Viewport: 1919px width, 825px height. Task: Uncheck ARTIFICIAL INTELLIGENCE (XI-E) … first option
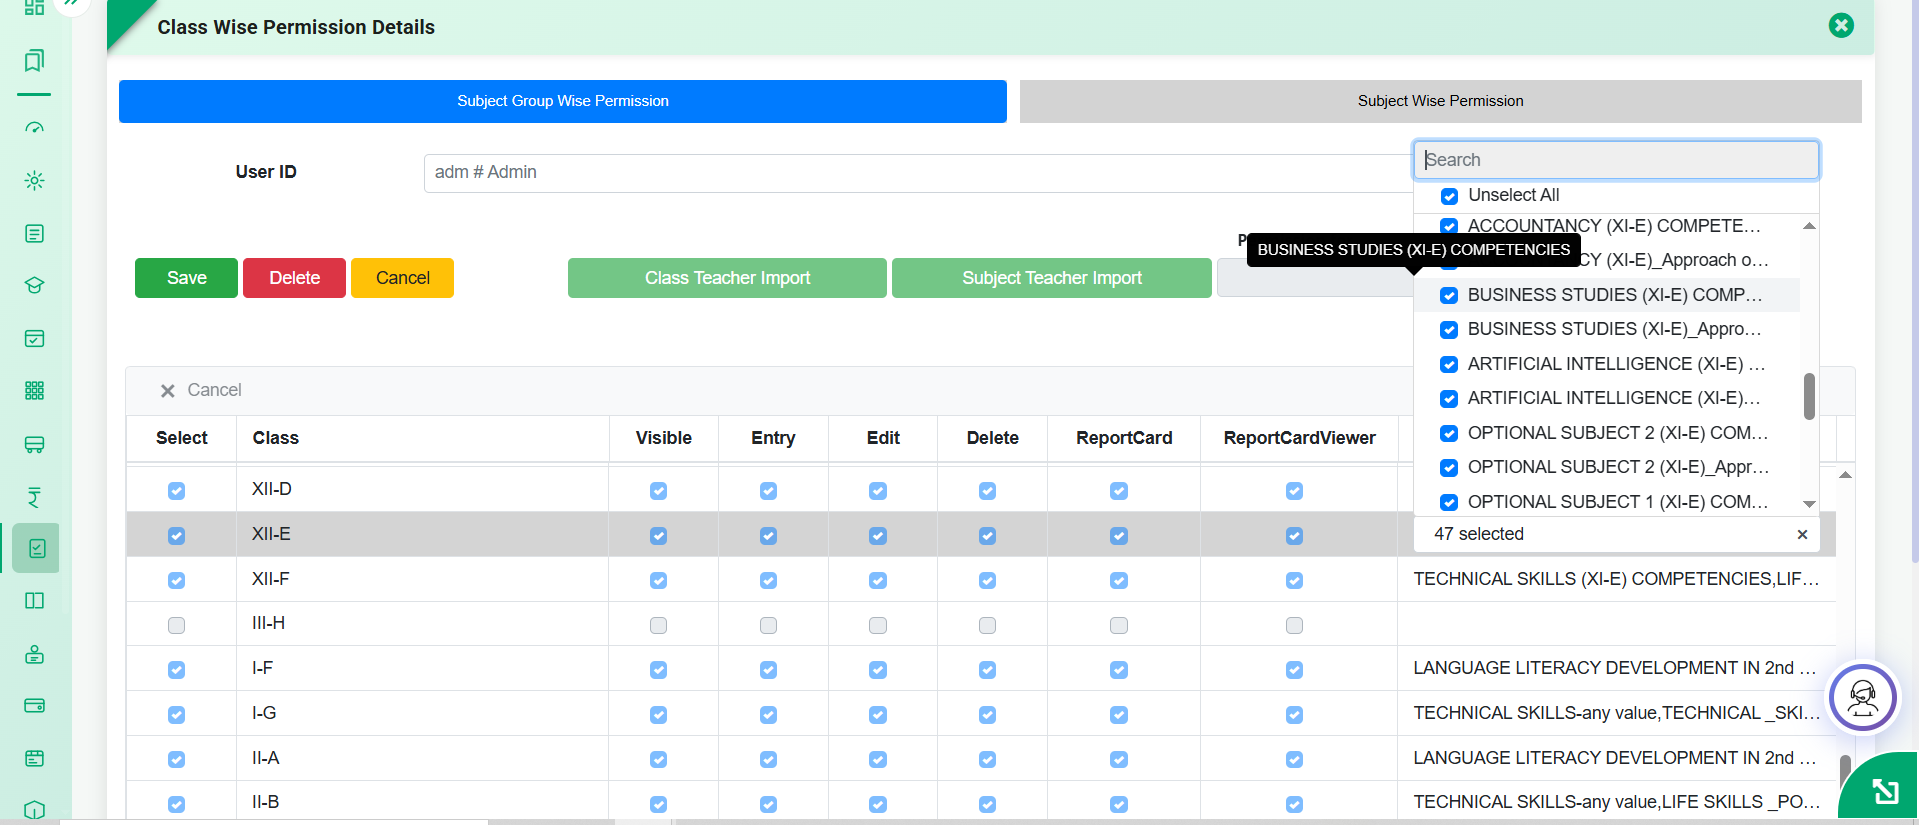[1448, 365]
